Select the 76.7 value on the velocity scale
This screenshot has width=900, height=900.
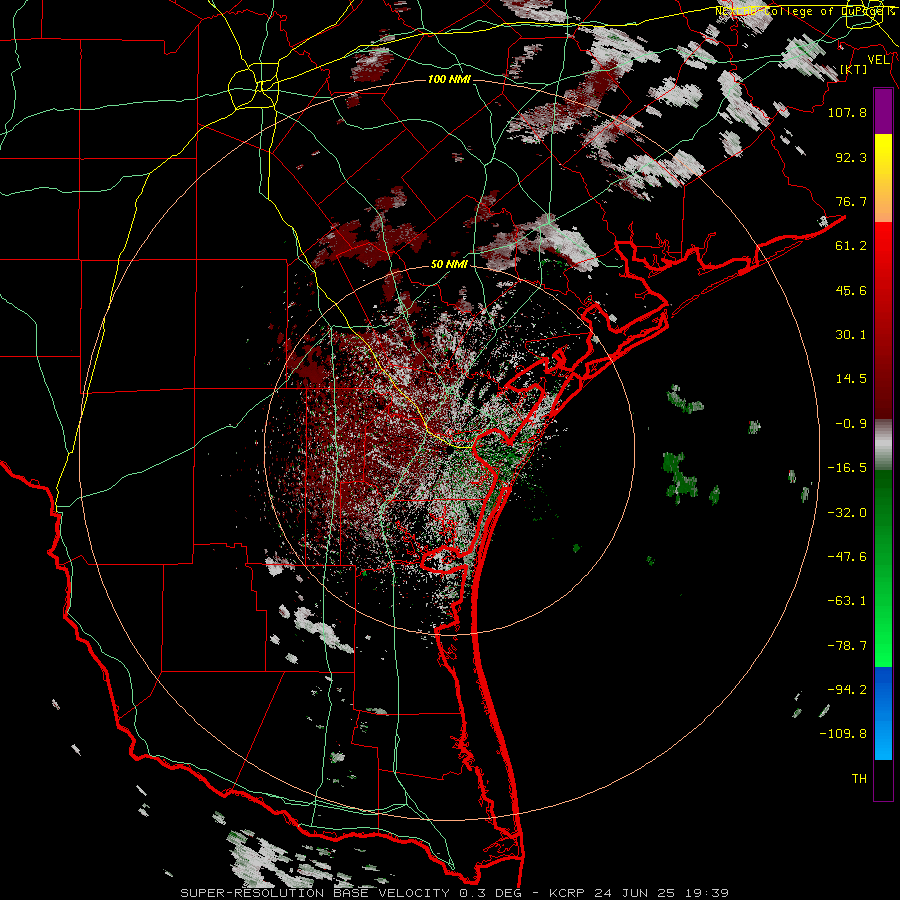coord(851,201)
